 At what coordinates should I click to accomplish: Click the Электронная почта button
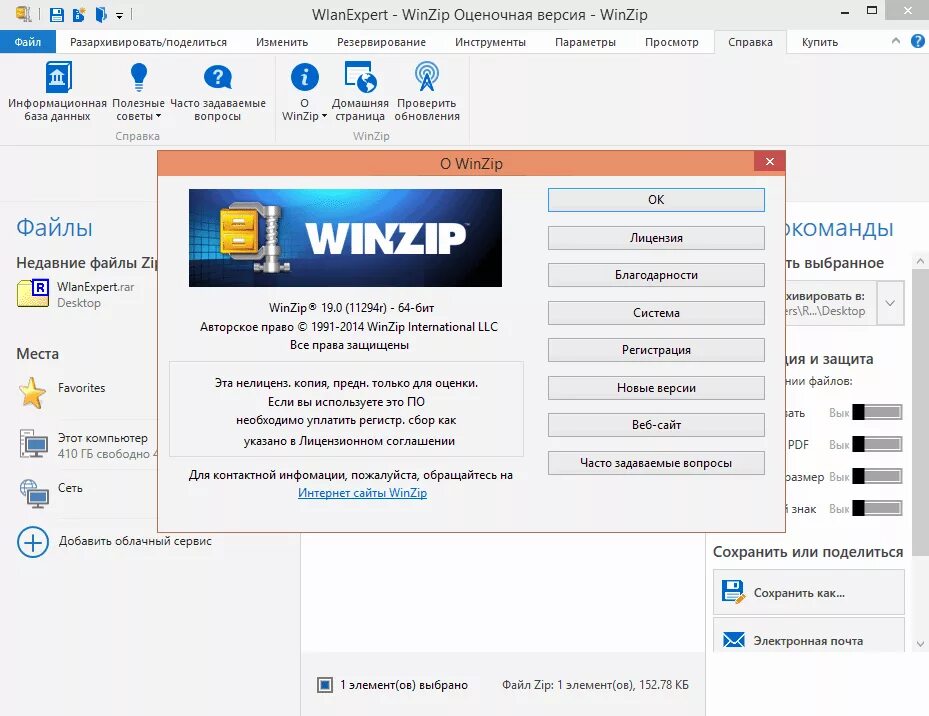pos(809,637)
